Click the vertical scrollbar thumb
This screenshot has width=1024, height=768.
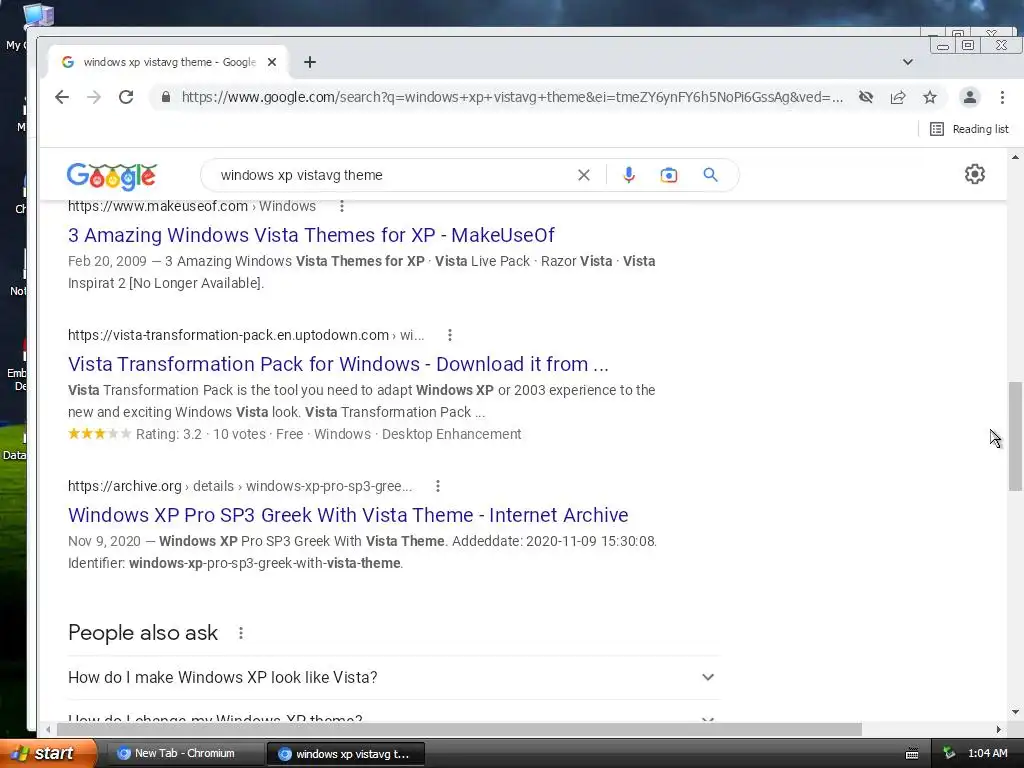(x=1015, y=436)
